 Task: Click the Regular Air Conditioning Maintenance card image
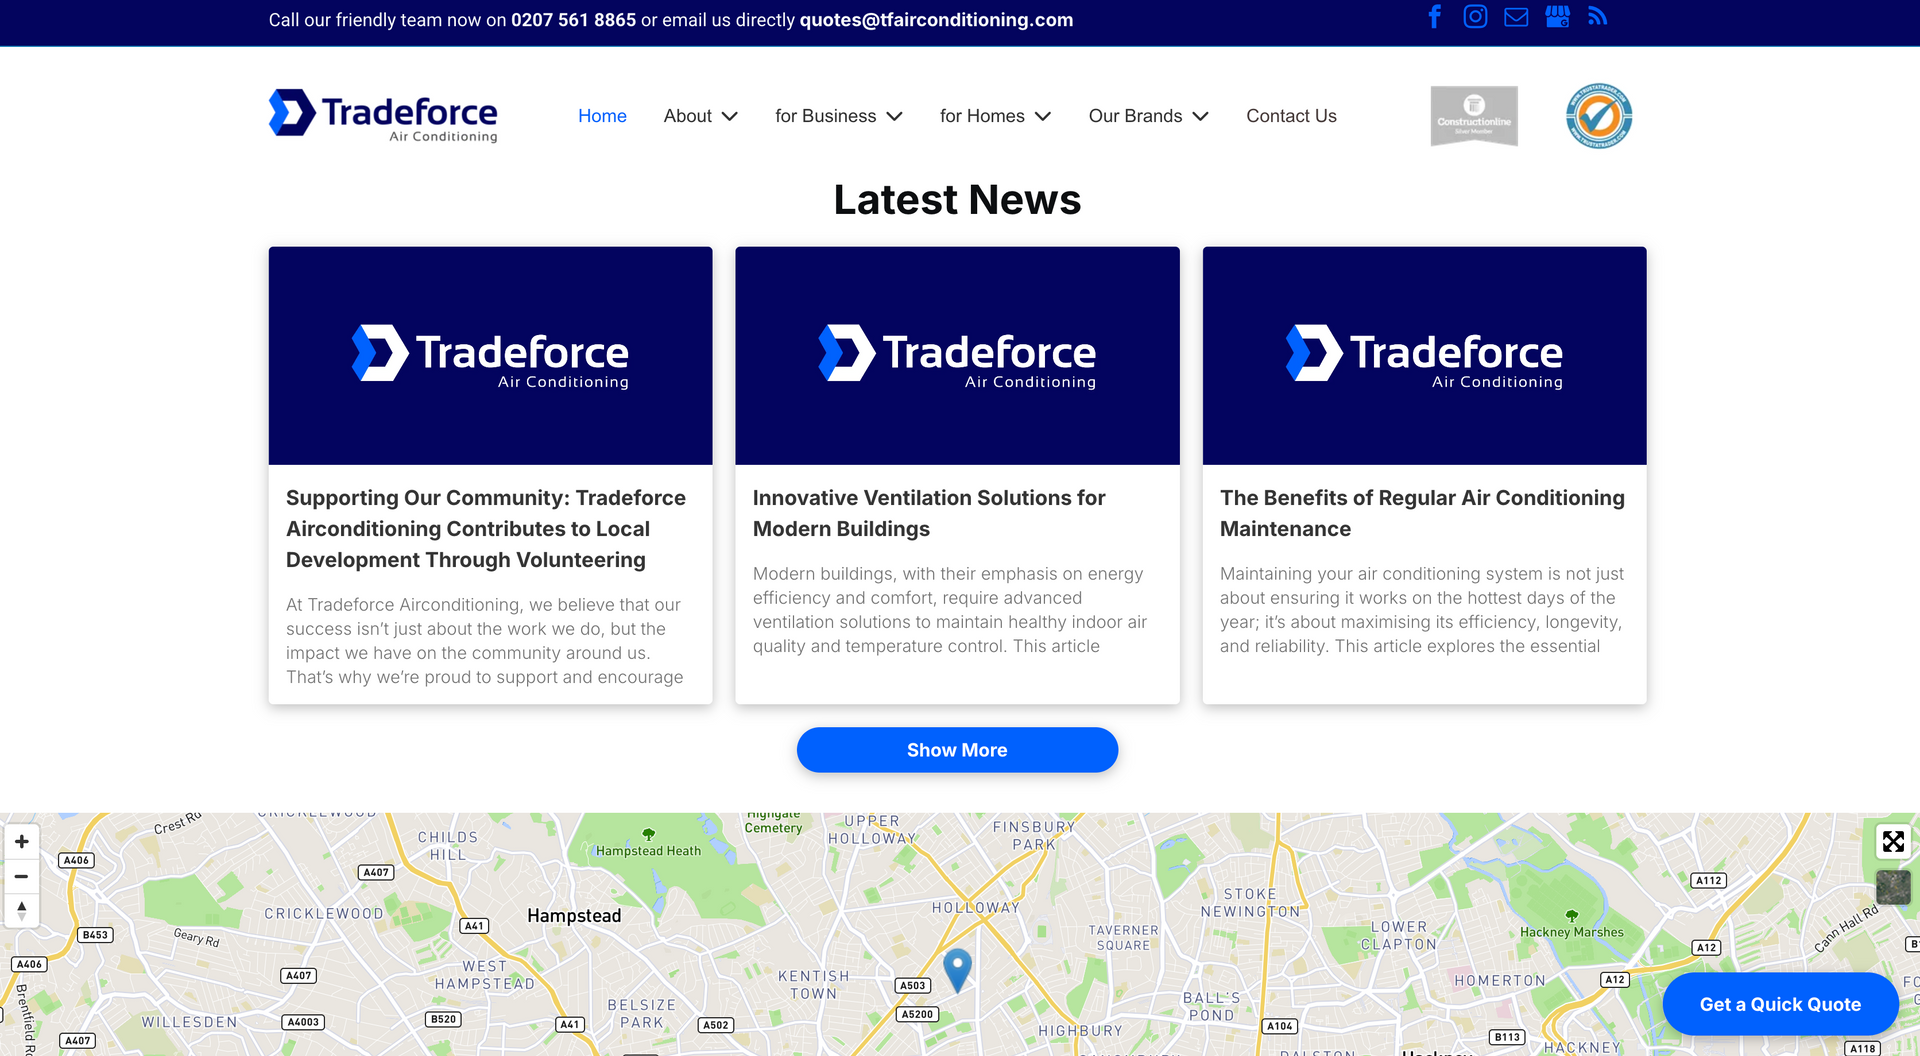coord(1424,355)
